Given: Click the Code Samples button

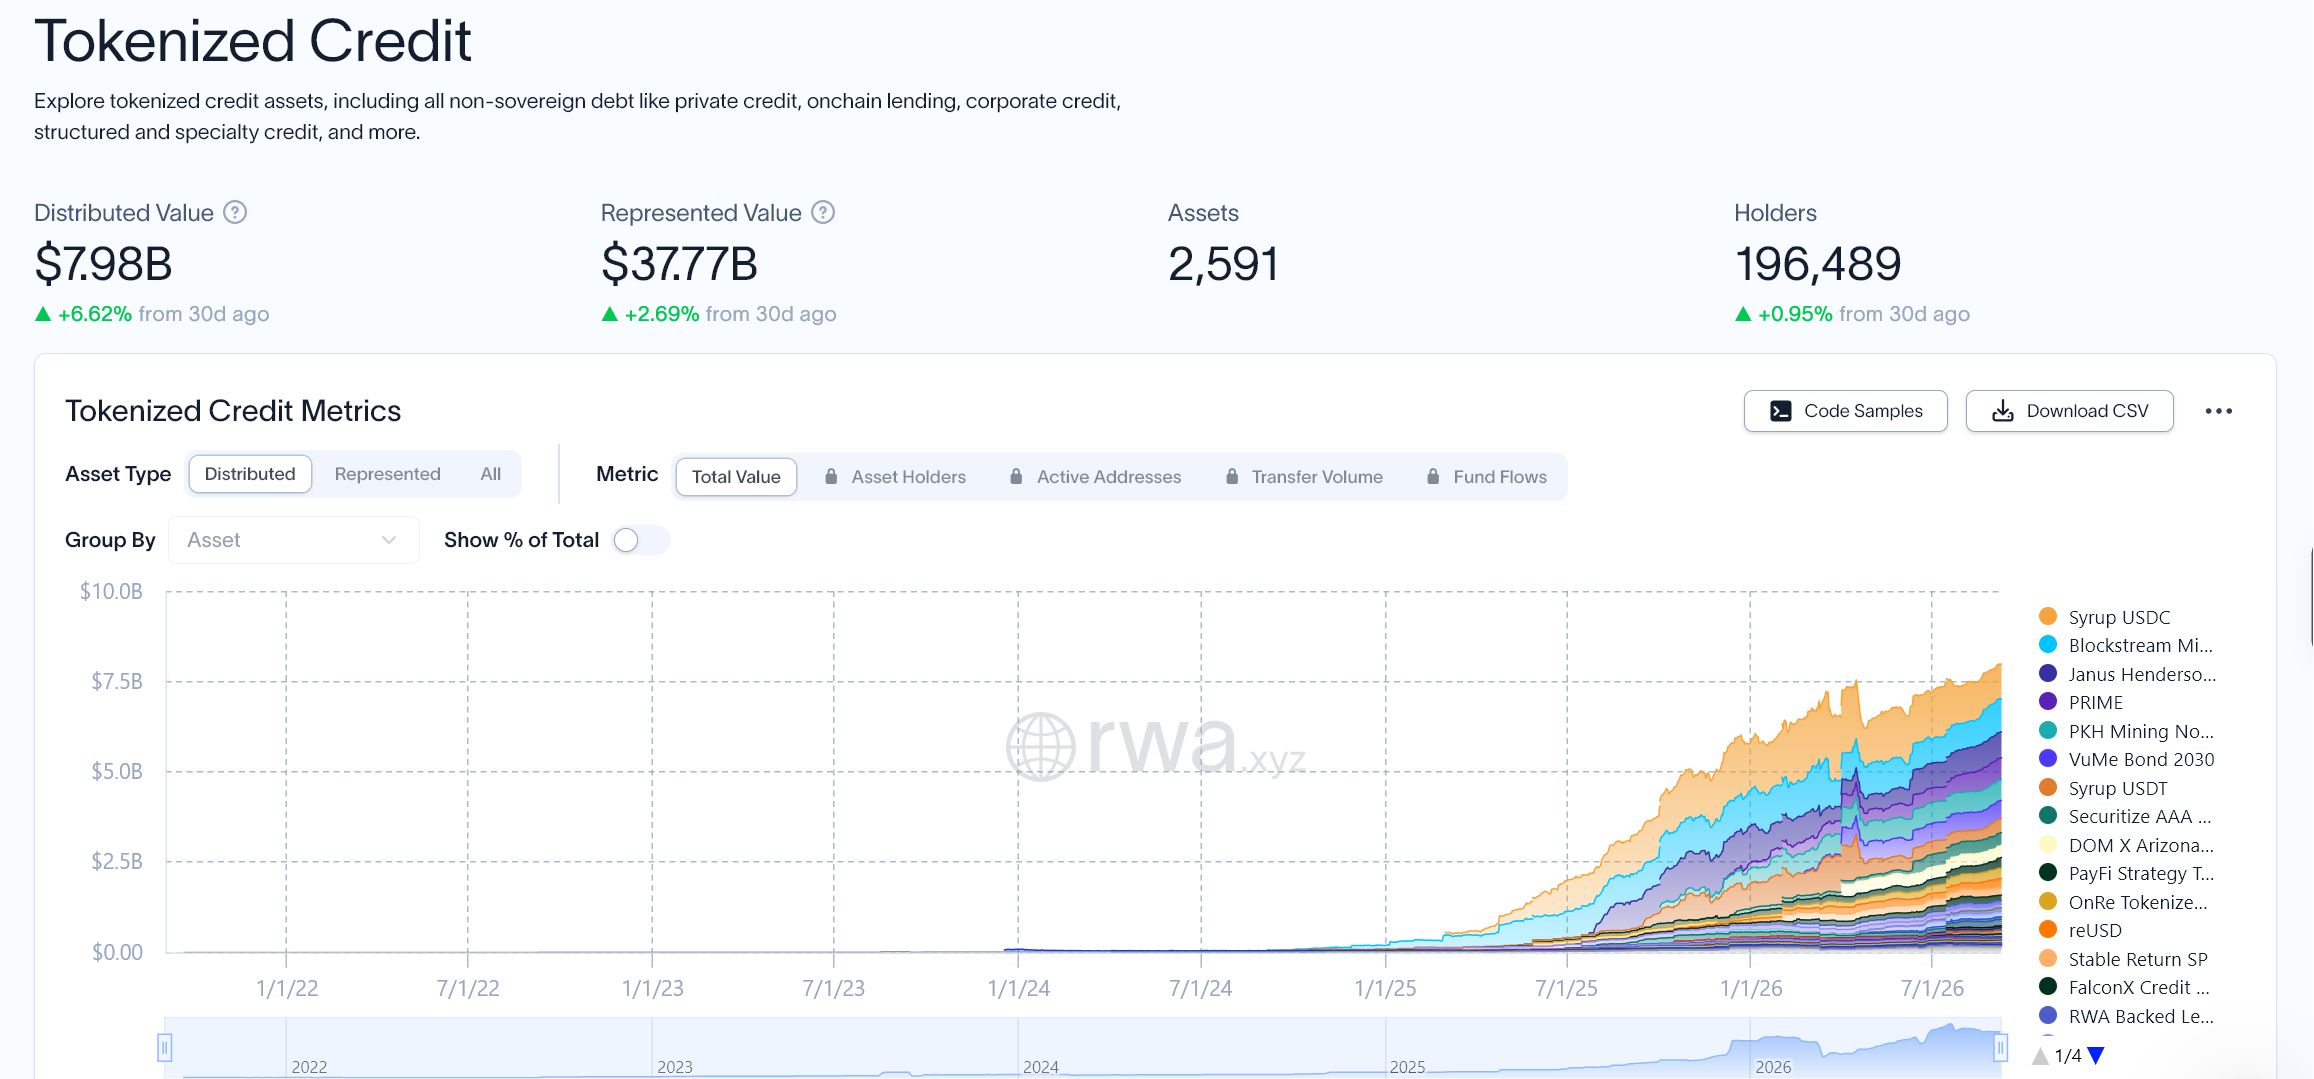Looking at the screenshot, I should point(1845,411).
